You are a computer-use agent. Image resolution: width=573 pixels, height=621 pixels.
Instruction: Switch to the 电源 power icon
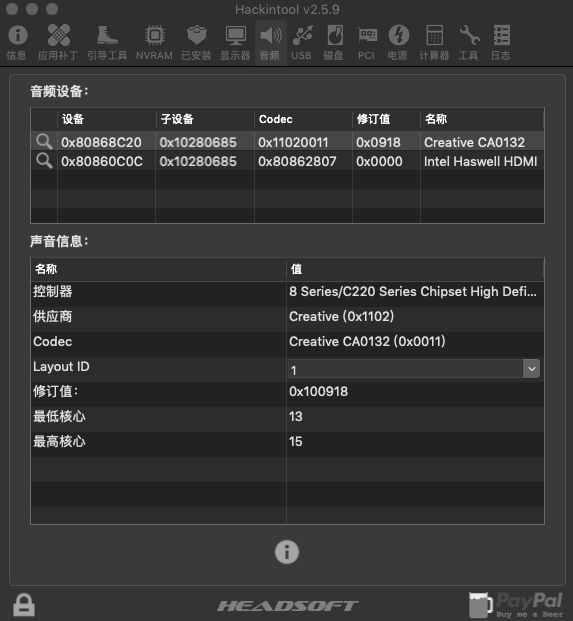point(398,42)
